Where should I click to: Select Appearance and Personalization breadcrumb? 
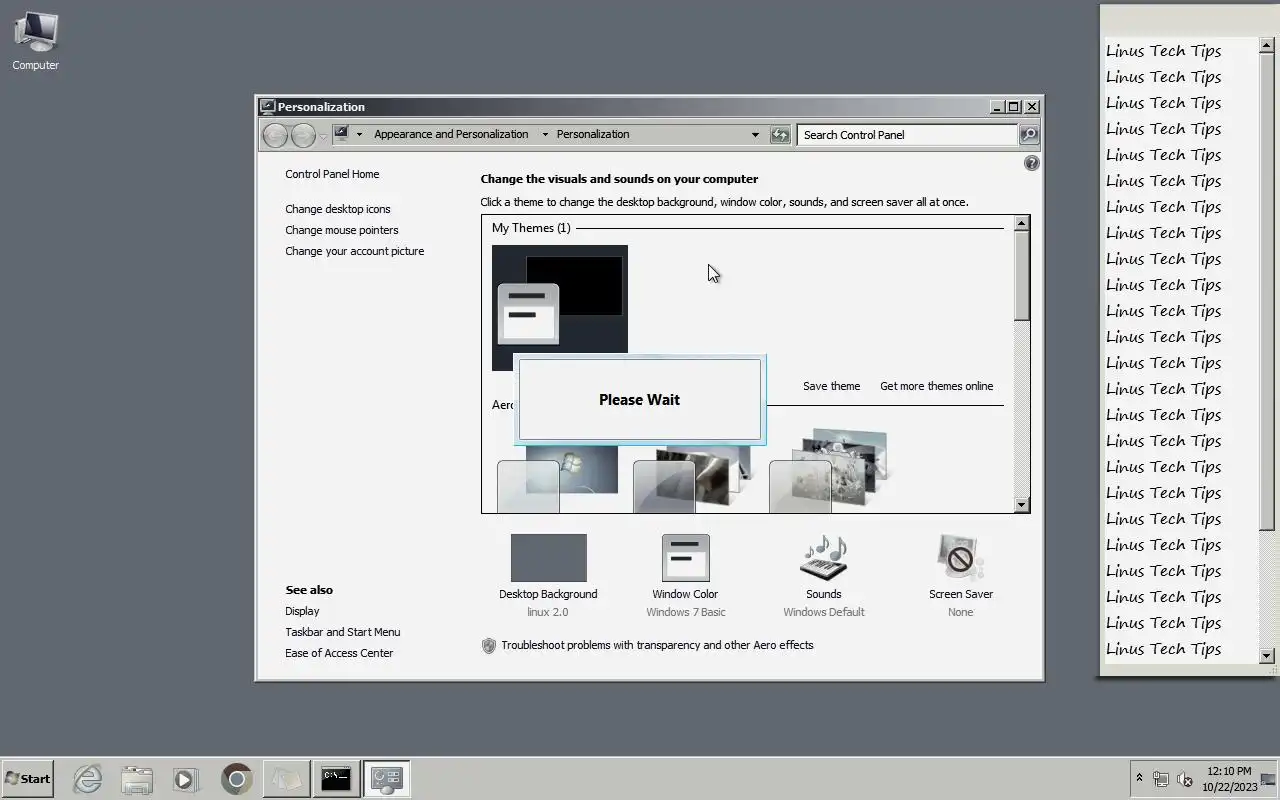tap(451, 134)
